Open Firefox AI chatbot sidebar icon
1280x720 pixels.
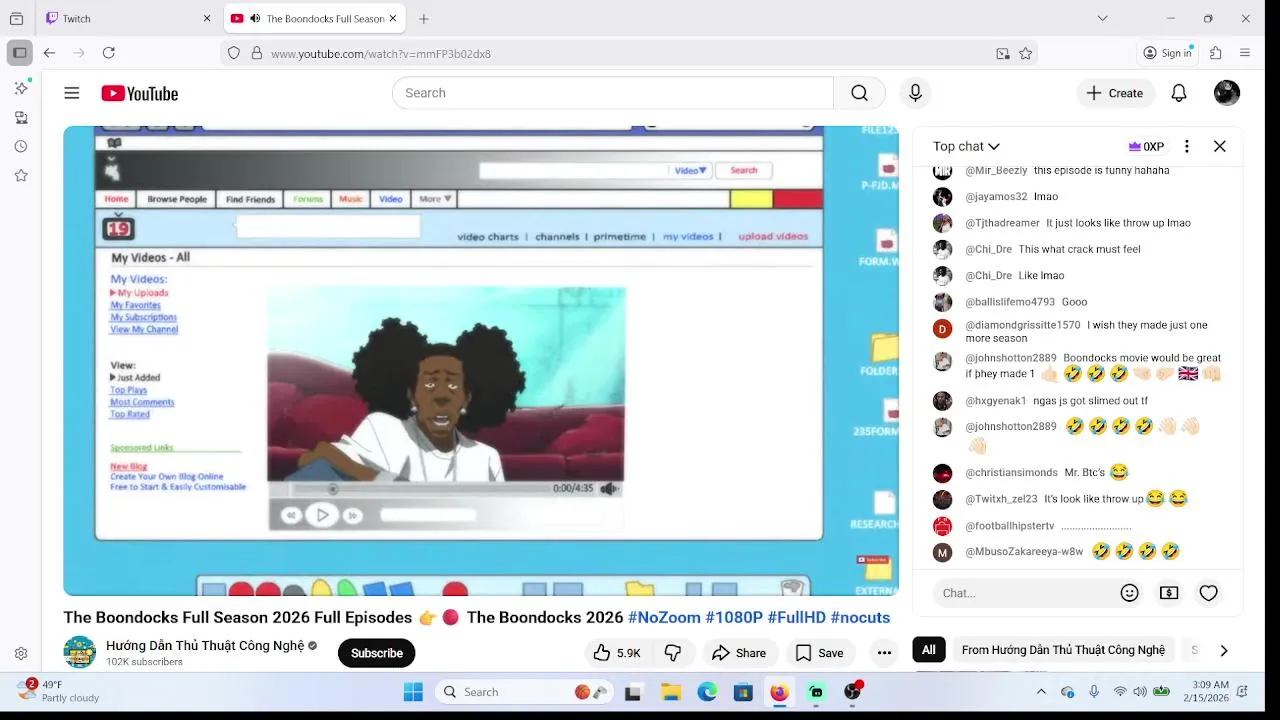tap(21, 88)
